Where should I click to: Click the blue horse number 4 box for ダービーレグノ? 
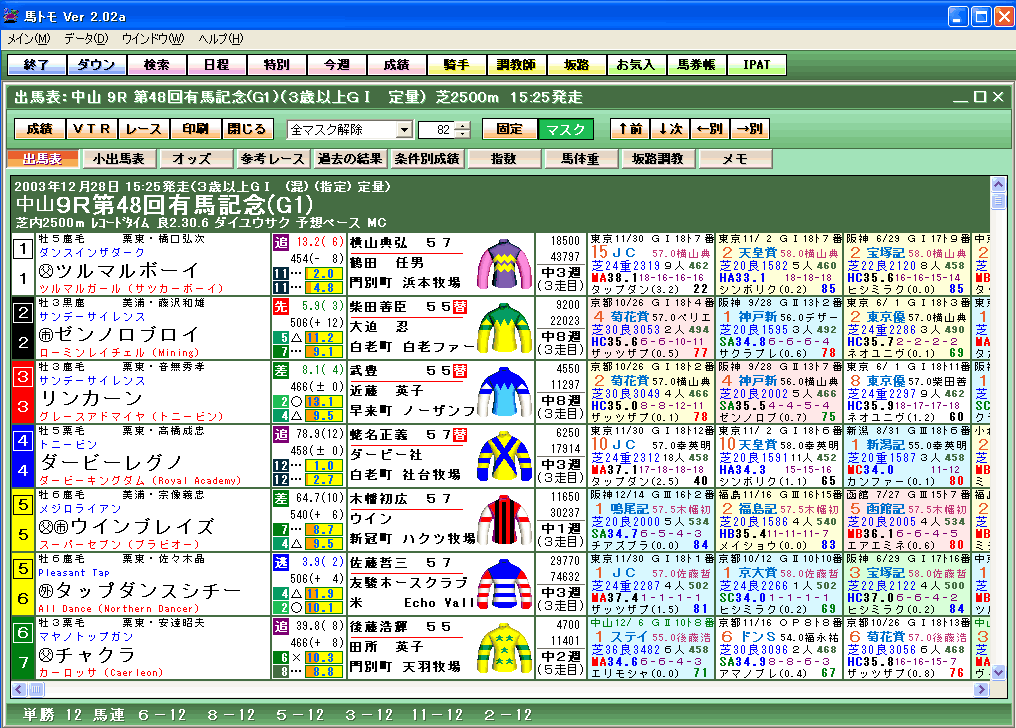click(x=22, y=456)
